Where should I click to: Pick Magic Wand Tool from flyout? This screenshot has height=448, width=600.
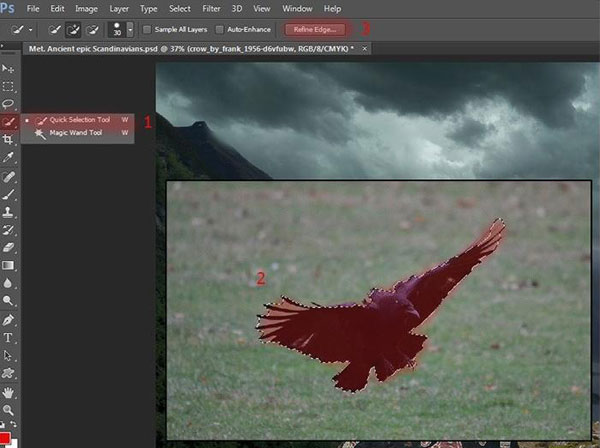pos(77,133)
